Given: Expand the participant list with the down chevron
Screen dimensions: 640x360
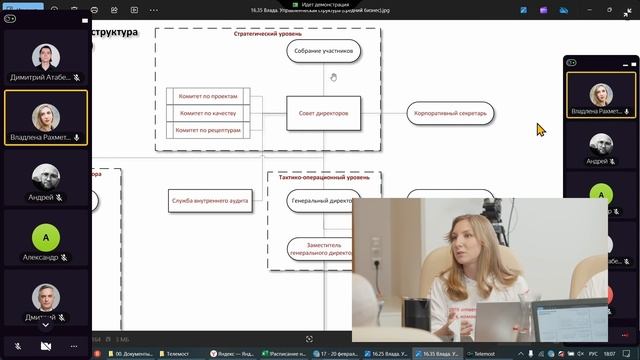Looking at the screenshot, I should 45,325.
